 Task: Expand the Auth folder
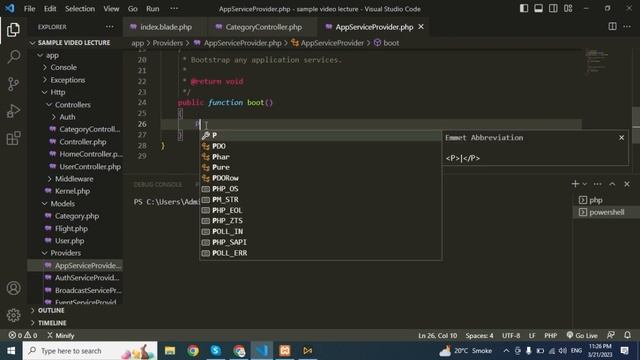click(x=67, y=117)
